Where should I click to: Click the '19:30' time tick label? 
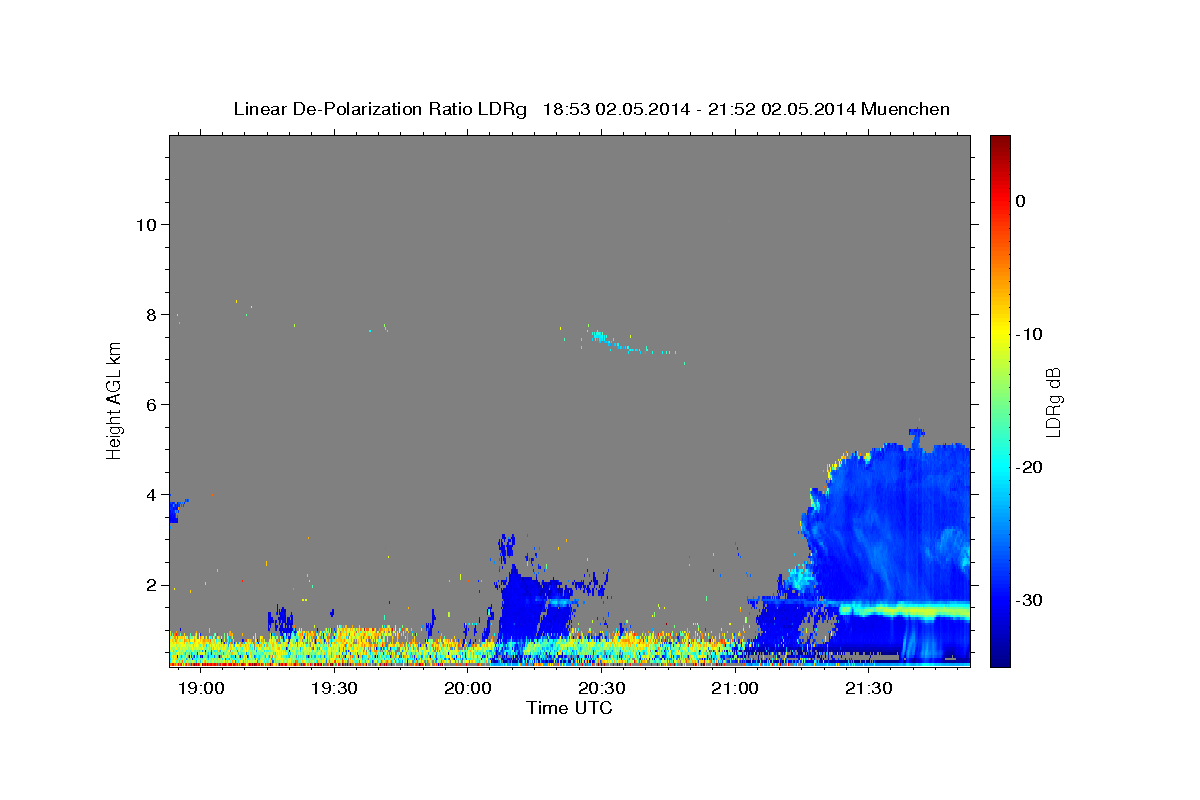click(x=335, y=689)
